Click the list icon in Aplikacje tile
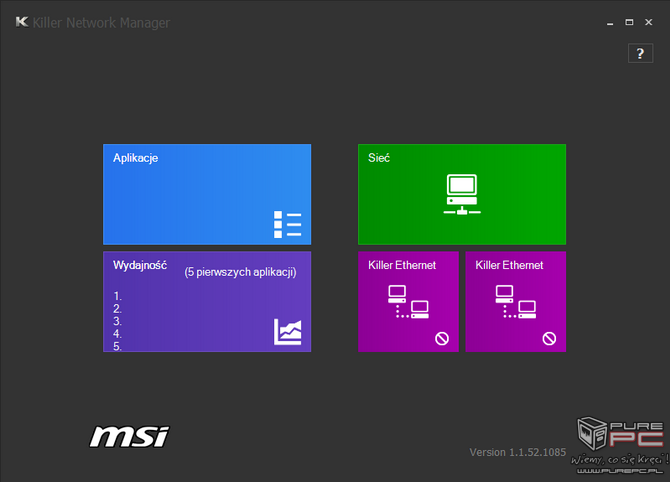 (x=288, y=224)
